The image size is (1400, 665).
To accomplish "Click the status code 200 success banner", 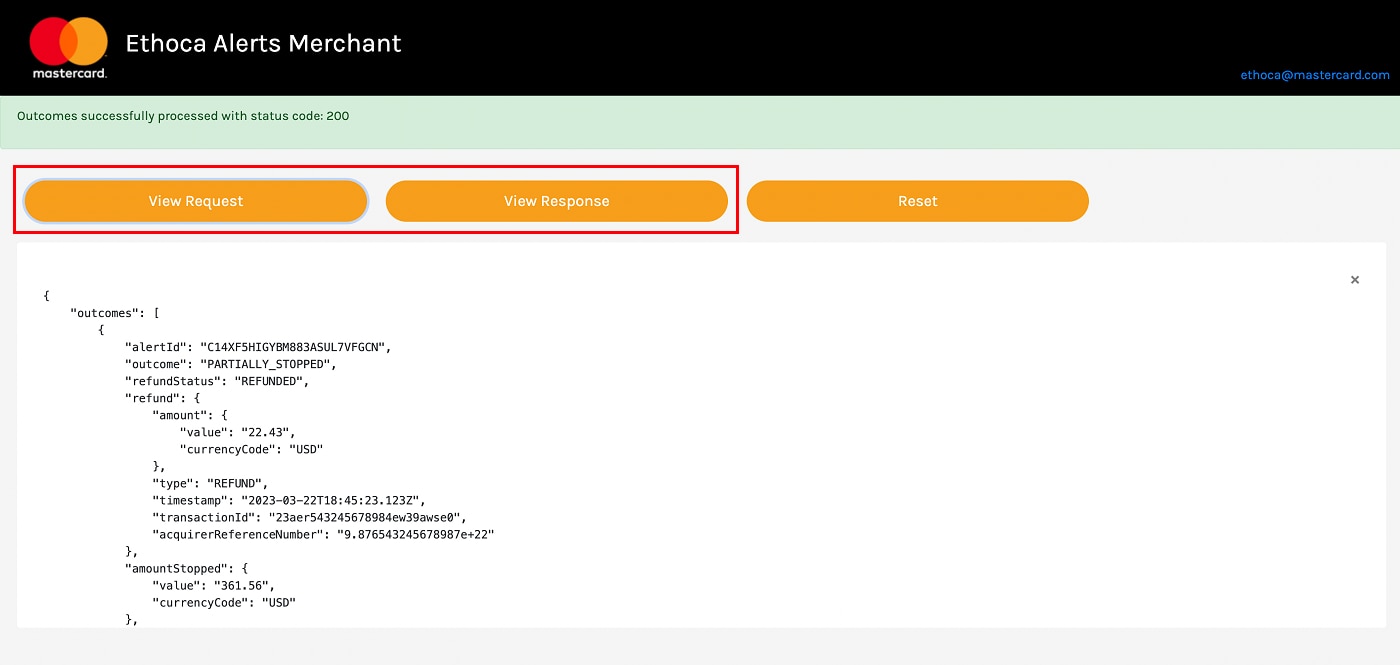I will click(x=183, y=116).
